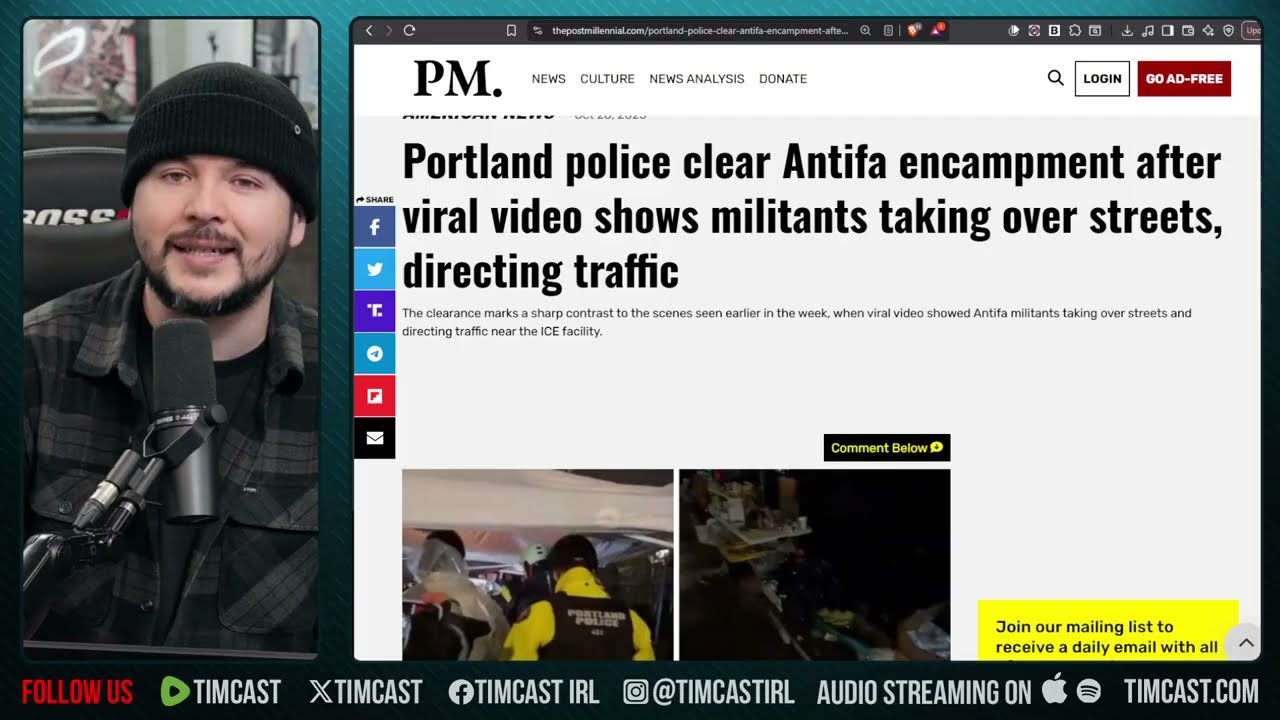
Task: Open the Brave Wallet icon
Action: (1188, 31)
